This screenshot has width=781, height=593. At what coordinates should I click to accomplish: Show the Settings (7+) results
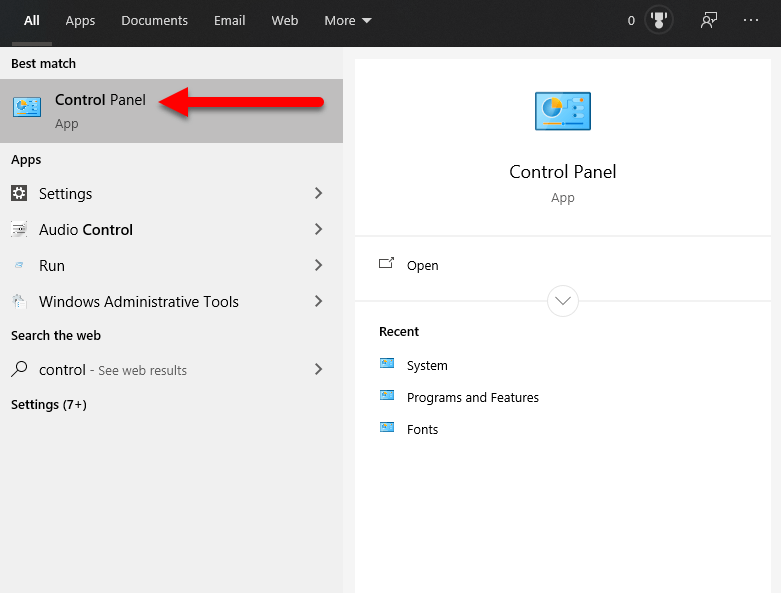point(49,404)
